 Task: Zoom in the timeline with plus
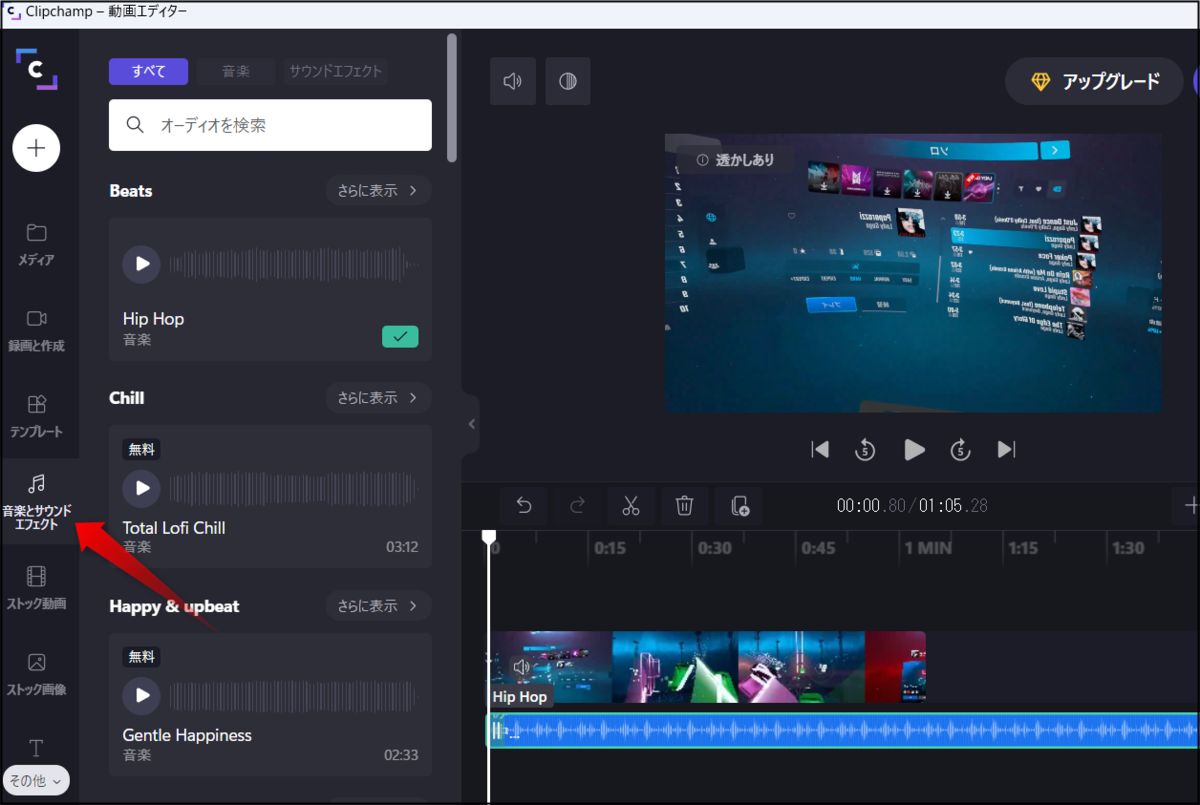(x=1189, y=506)
